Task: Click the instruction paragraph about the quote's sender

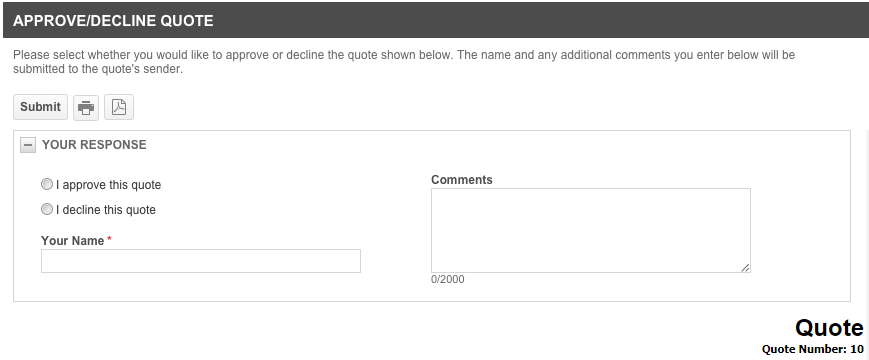Action: 404,63
